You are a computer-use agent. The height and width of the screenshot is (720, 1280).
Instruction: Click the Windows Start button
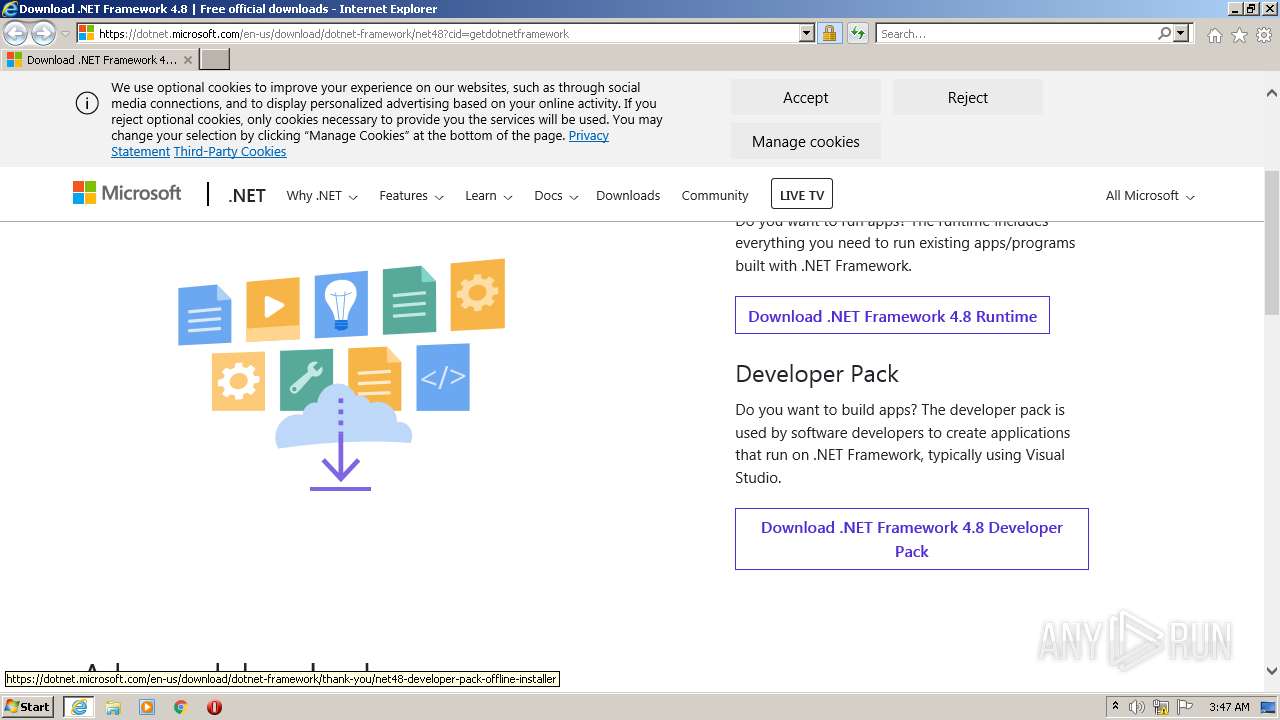coord(27,706)
